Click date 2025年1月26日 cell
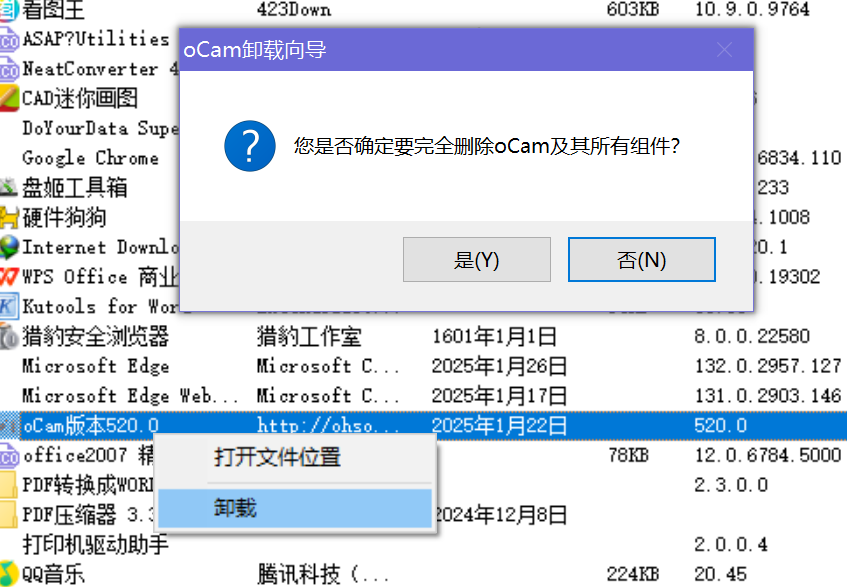Image resolution: width=847 pixels, height=587 pixels. click(x=499, y=366)
